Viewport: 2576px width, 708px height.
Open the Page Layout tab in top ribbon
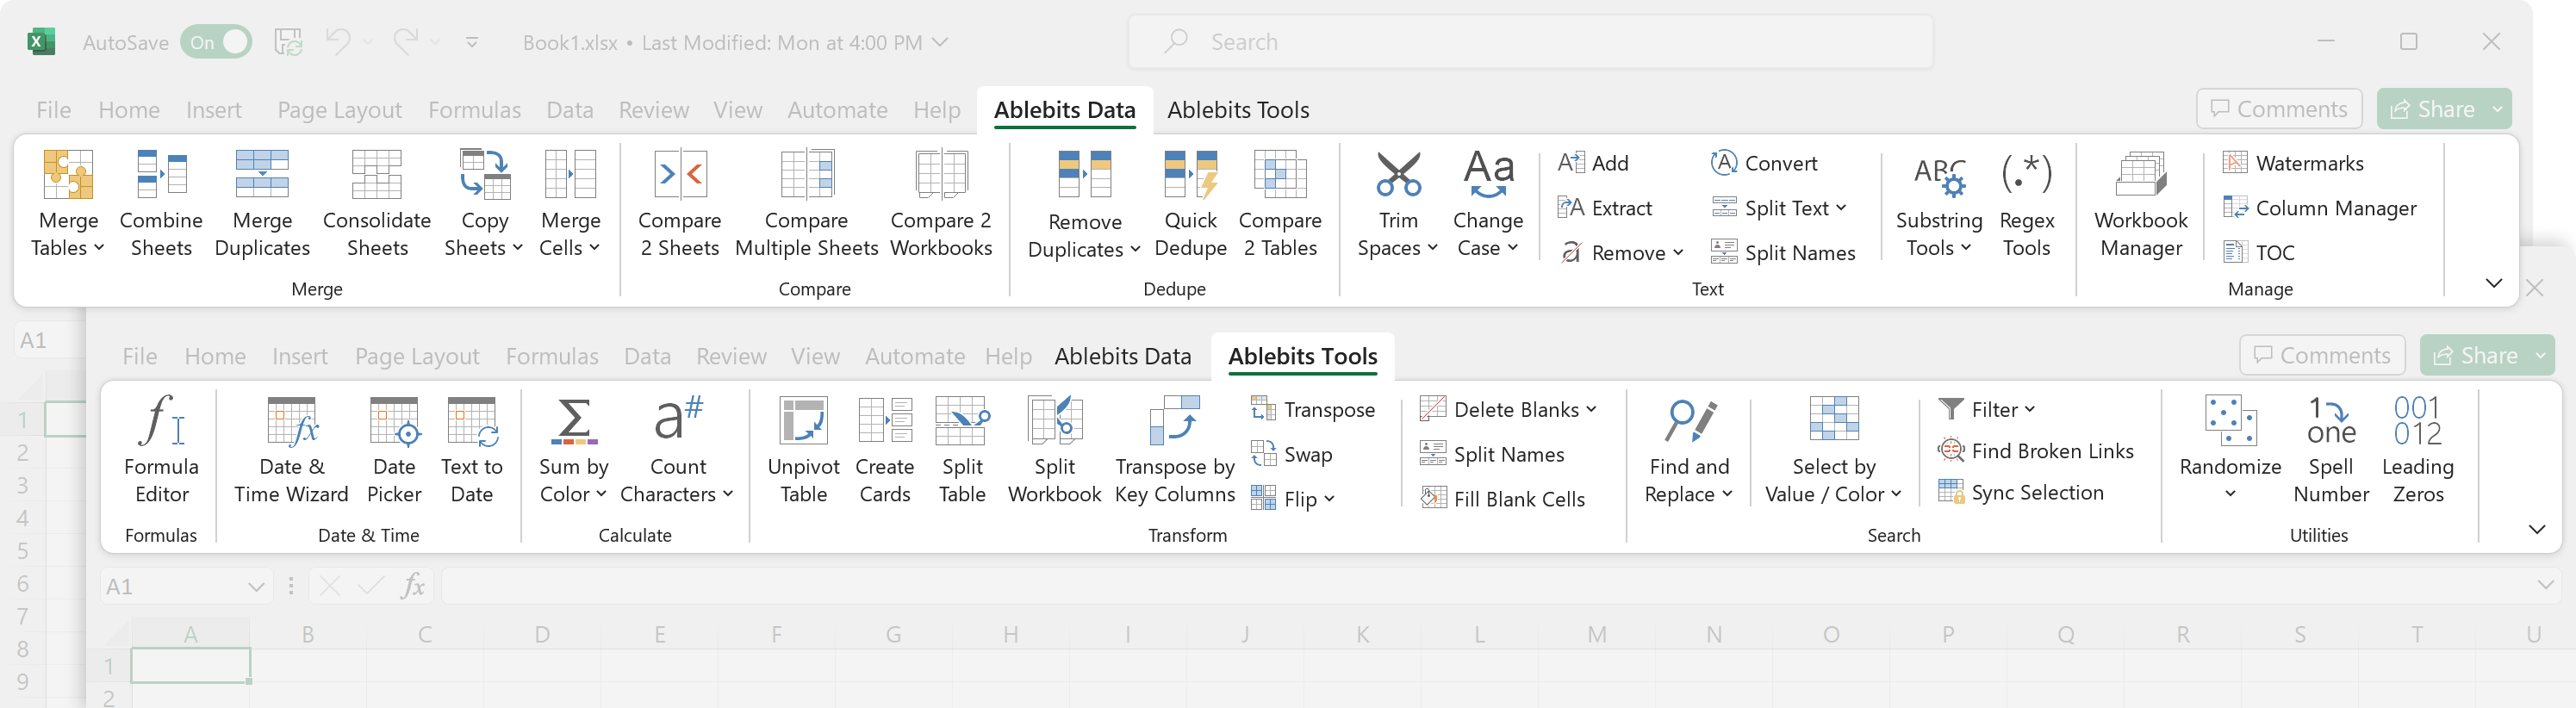pos(339,110)
